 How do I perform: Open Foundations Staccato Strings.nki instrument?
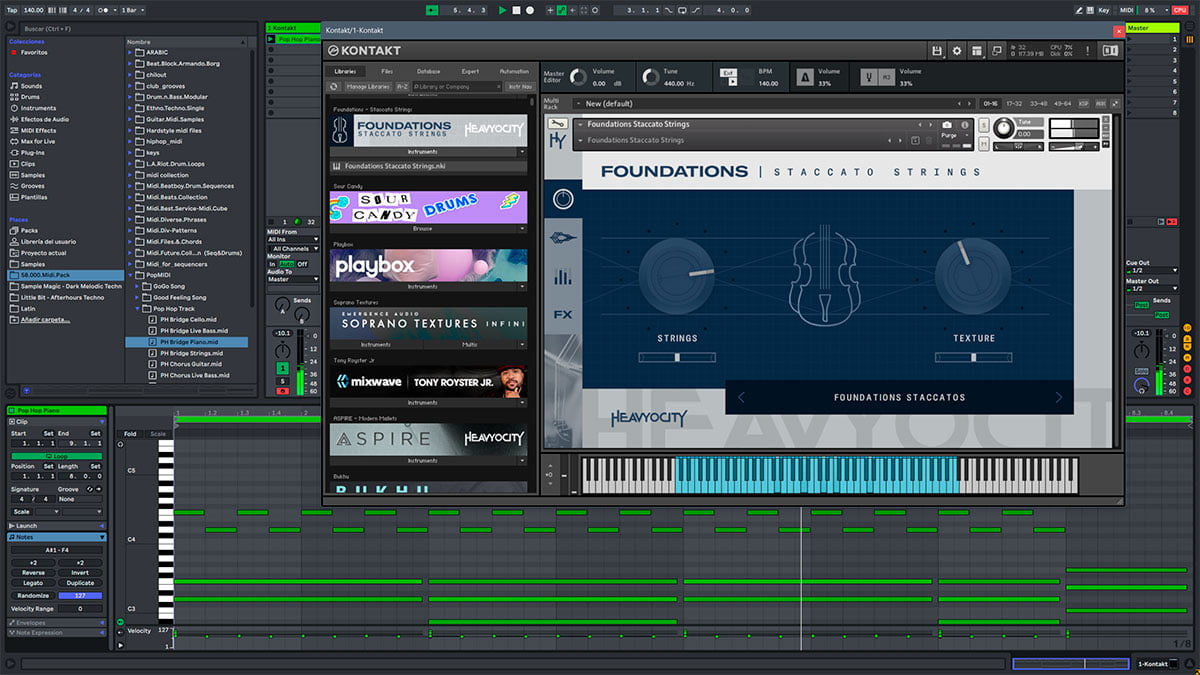click(x=428, y=166)
